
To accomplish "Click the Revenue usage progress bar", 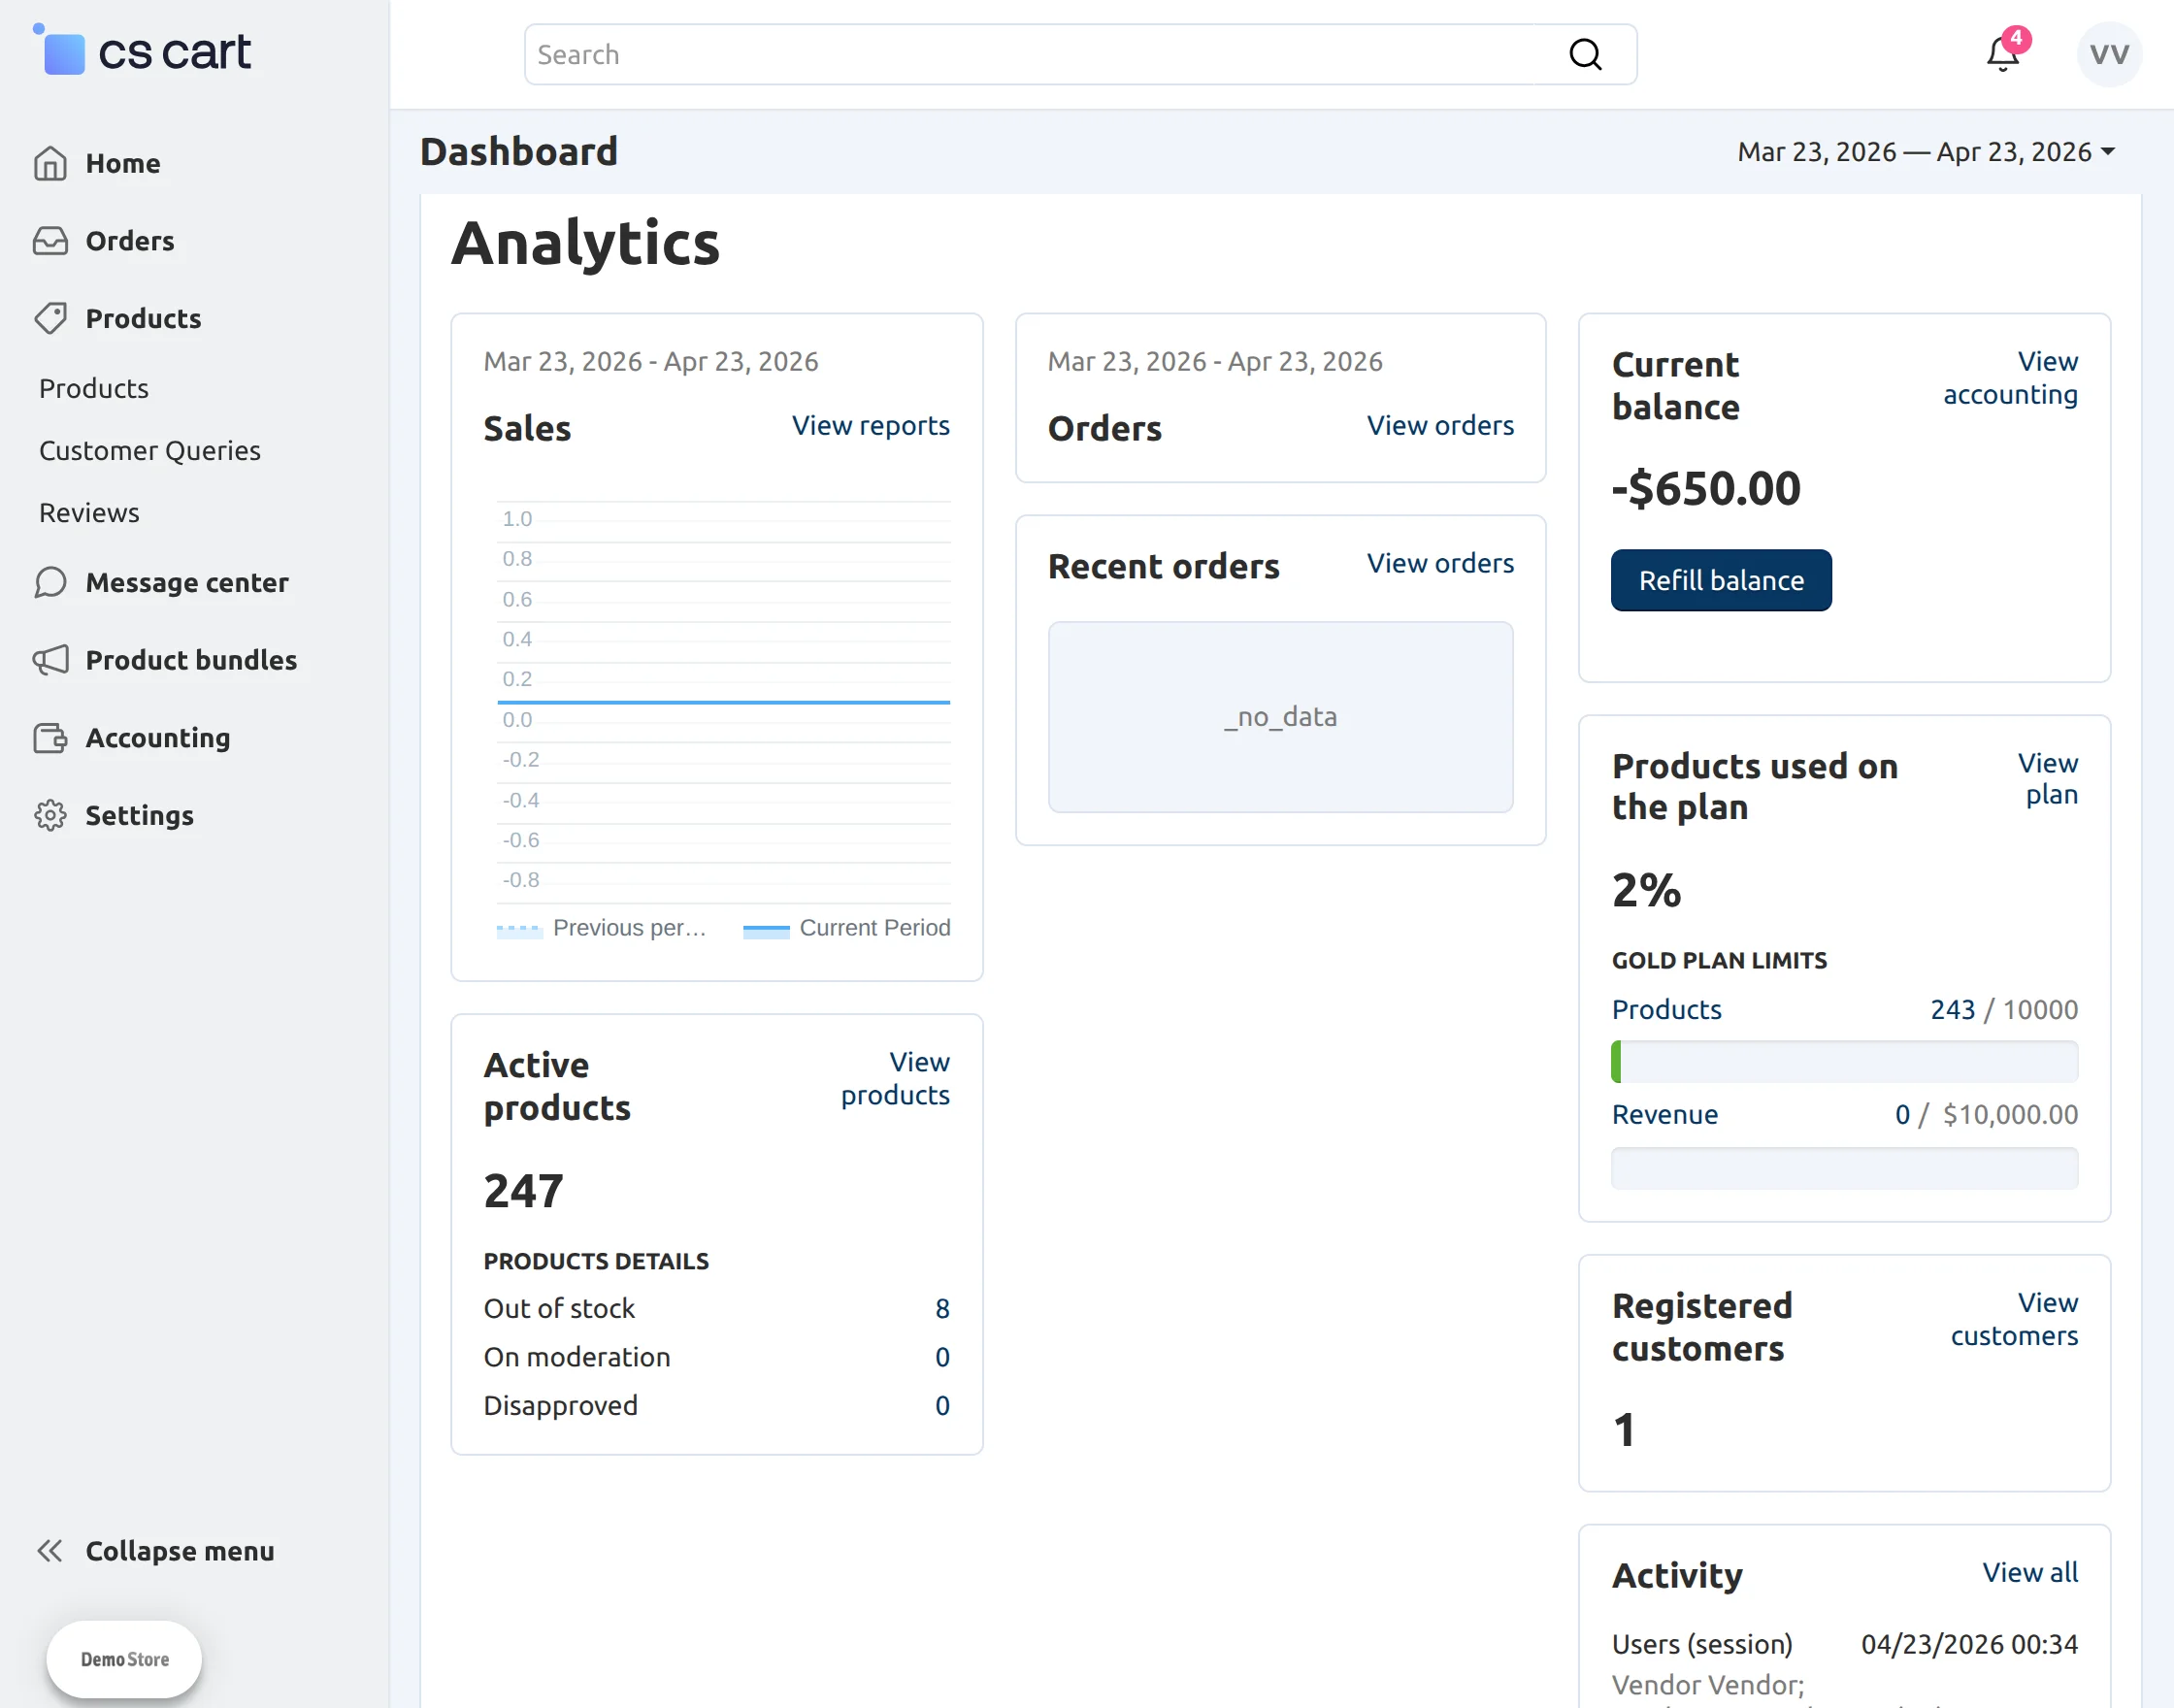I will [1844, 1168].
